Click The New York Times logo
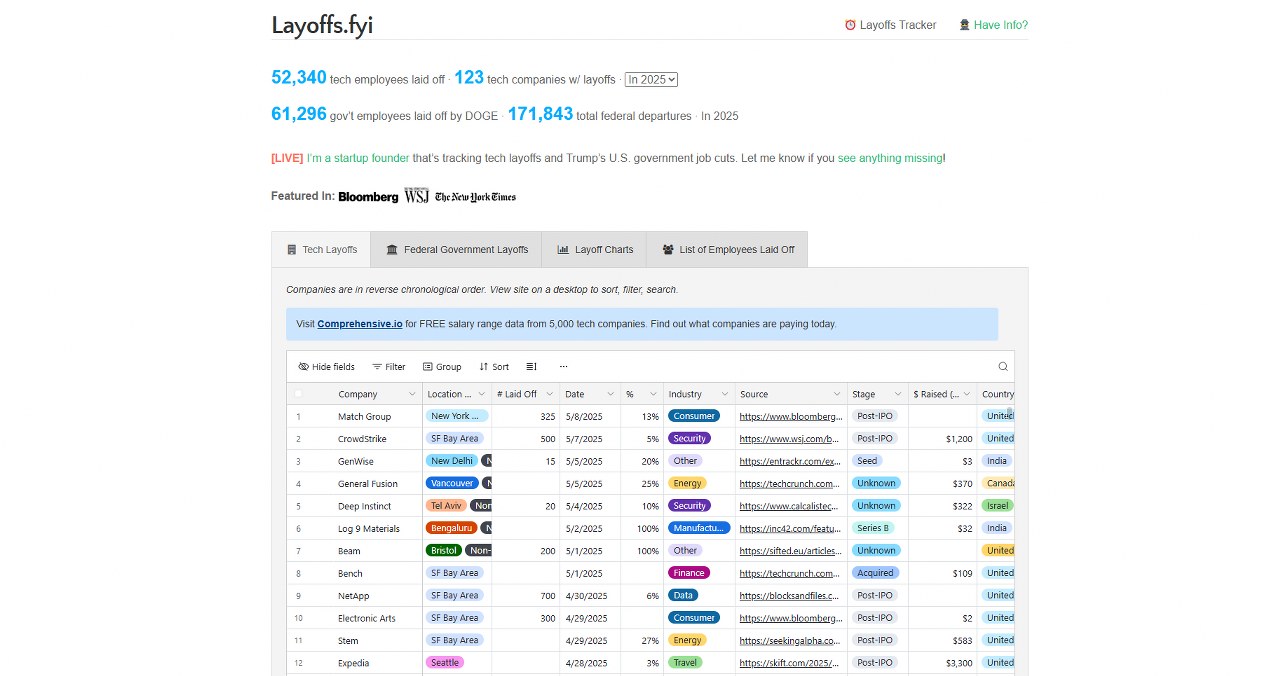 point(476,197)
